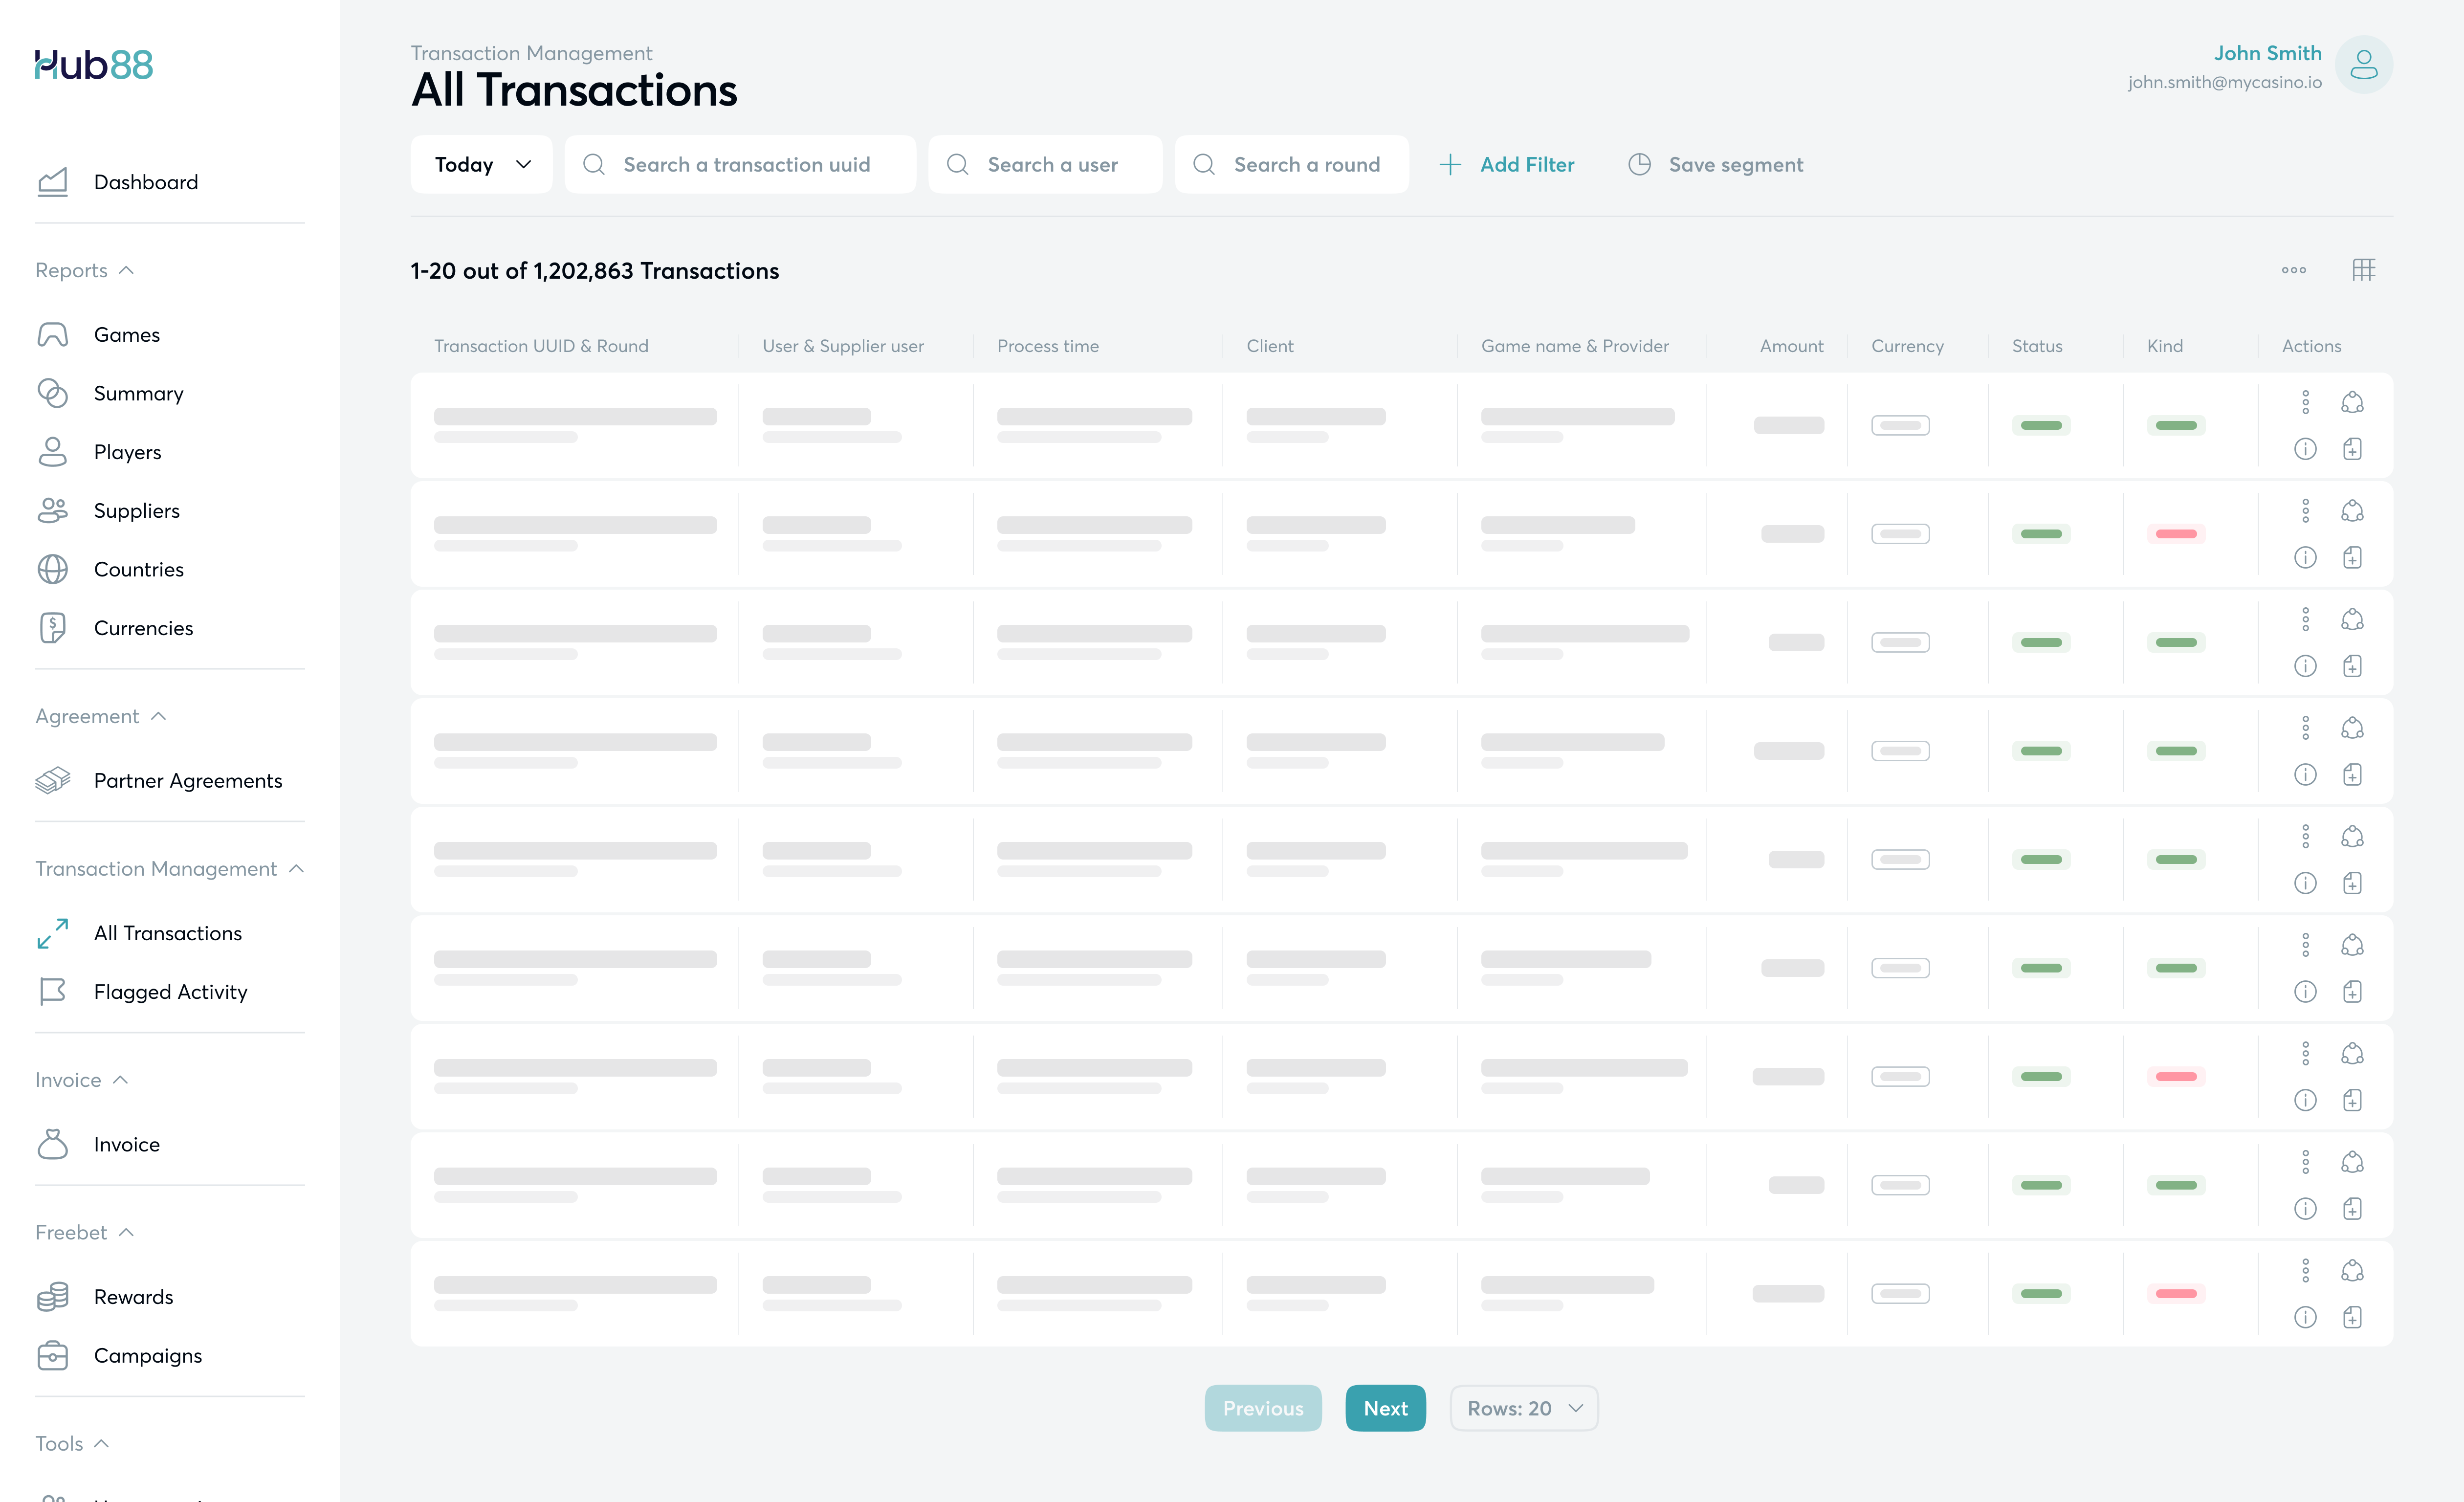Screen dimensions: 2464x1502
Task: Open Partner Agreements in the sidebar
Action: (x=188, y=781)
